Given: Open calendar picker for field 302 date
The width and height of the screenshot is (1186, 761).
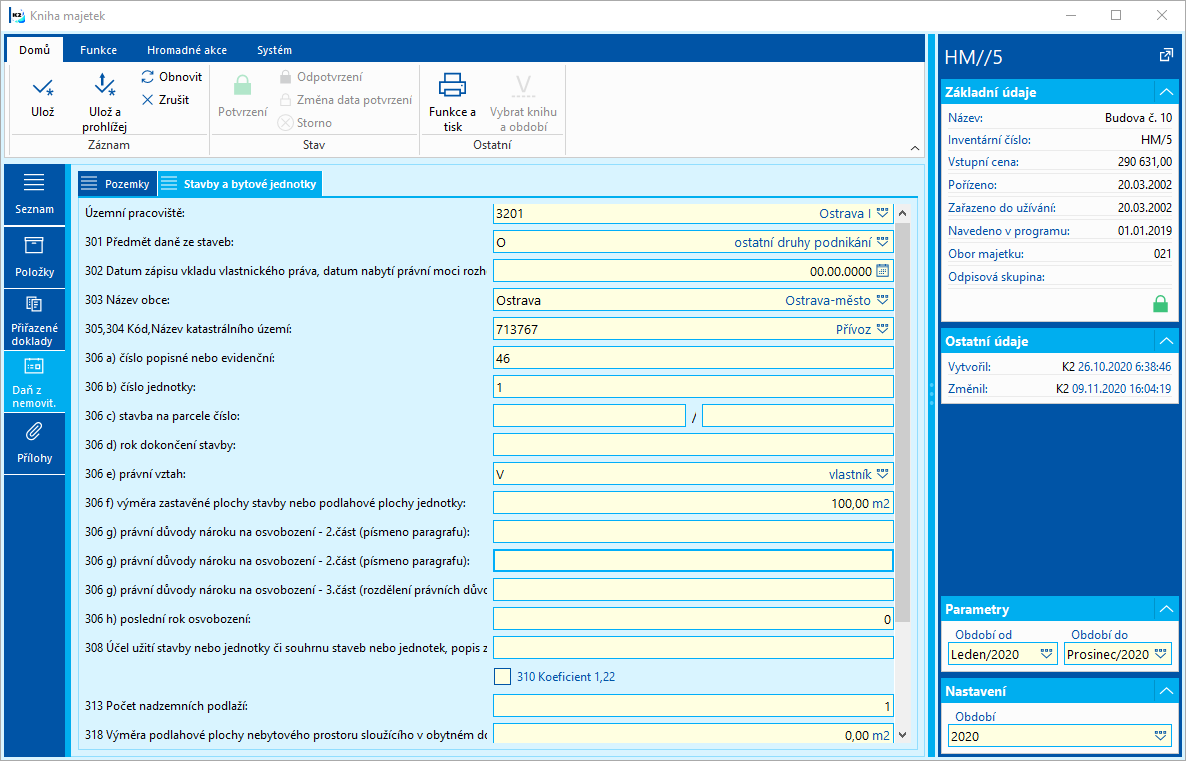Looking at the screenshot, I should coord(883,271).
